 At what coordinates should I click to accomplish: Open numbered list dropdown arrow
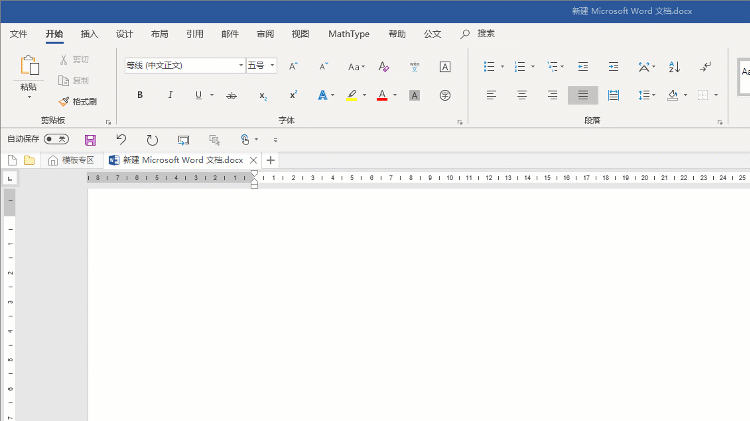tap(533, 66)
